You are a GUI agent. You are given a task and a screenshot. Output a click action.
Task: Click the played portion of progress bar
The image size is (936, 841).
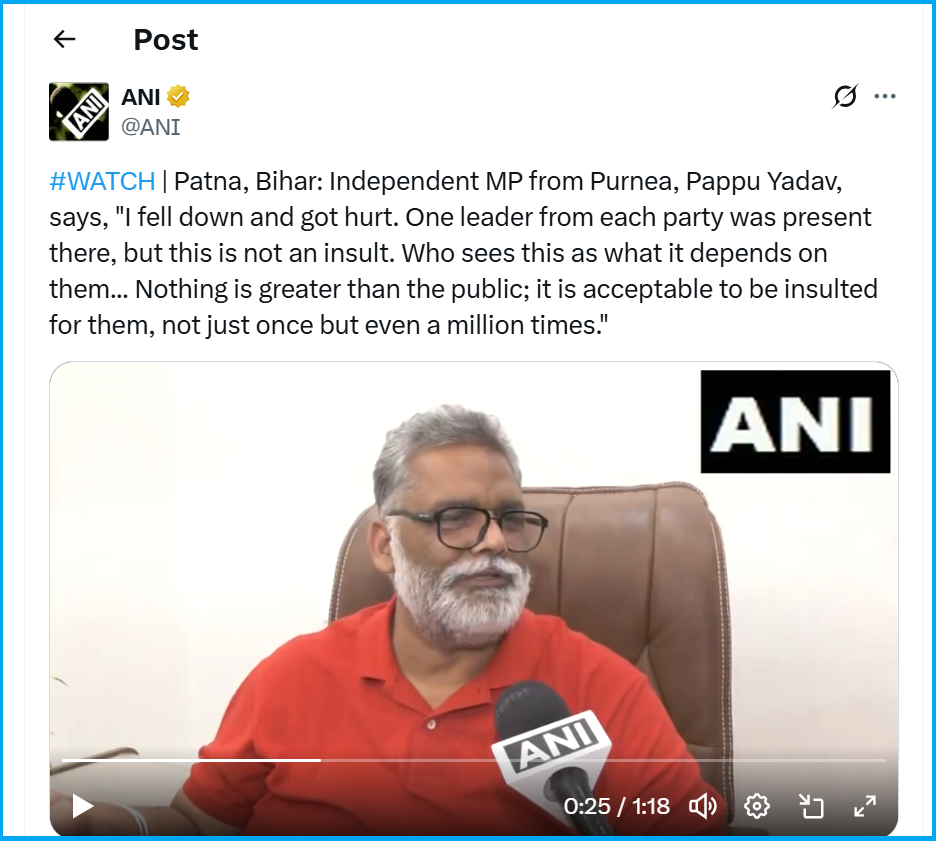pyautogui.click(x=192, y=760)
